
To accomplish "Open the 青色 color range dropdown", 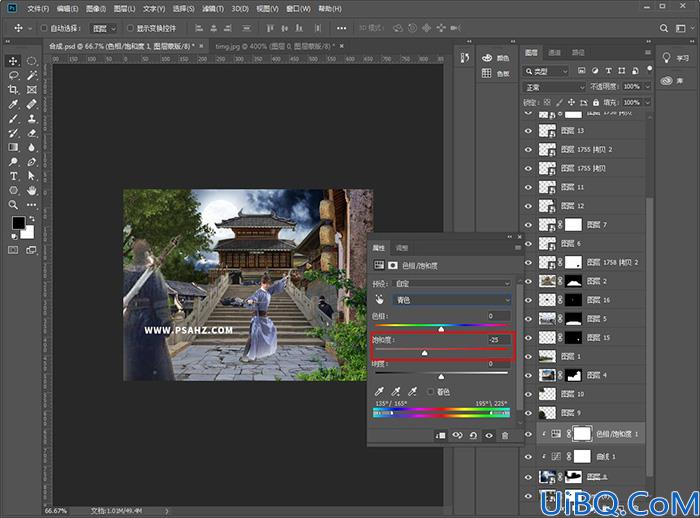I will click(x=451, y=300).
